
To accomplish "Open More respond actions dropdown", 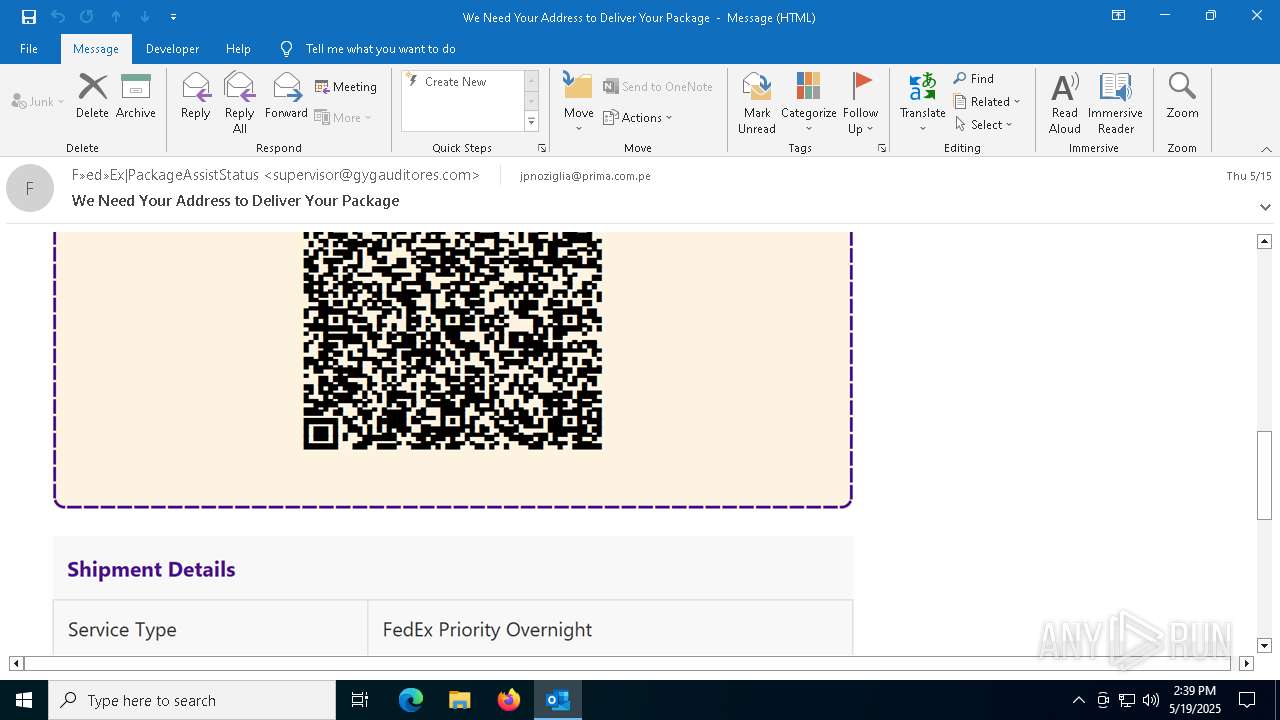I will pos(343,117).
